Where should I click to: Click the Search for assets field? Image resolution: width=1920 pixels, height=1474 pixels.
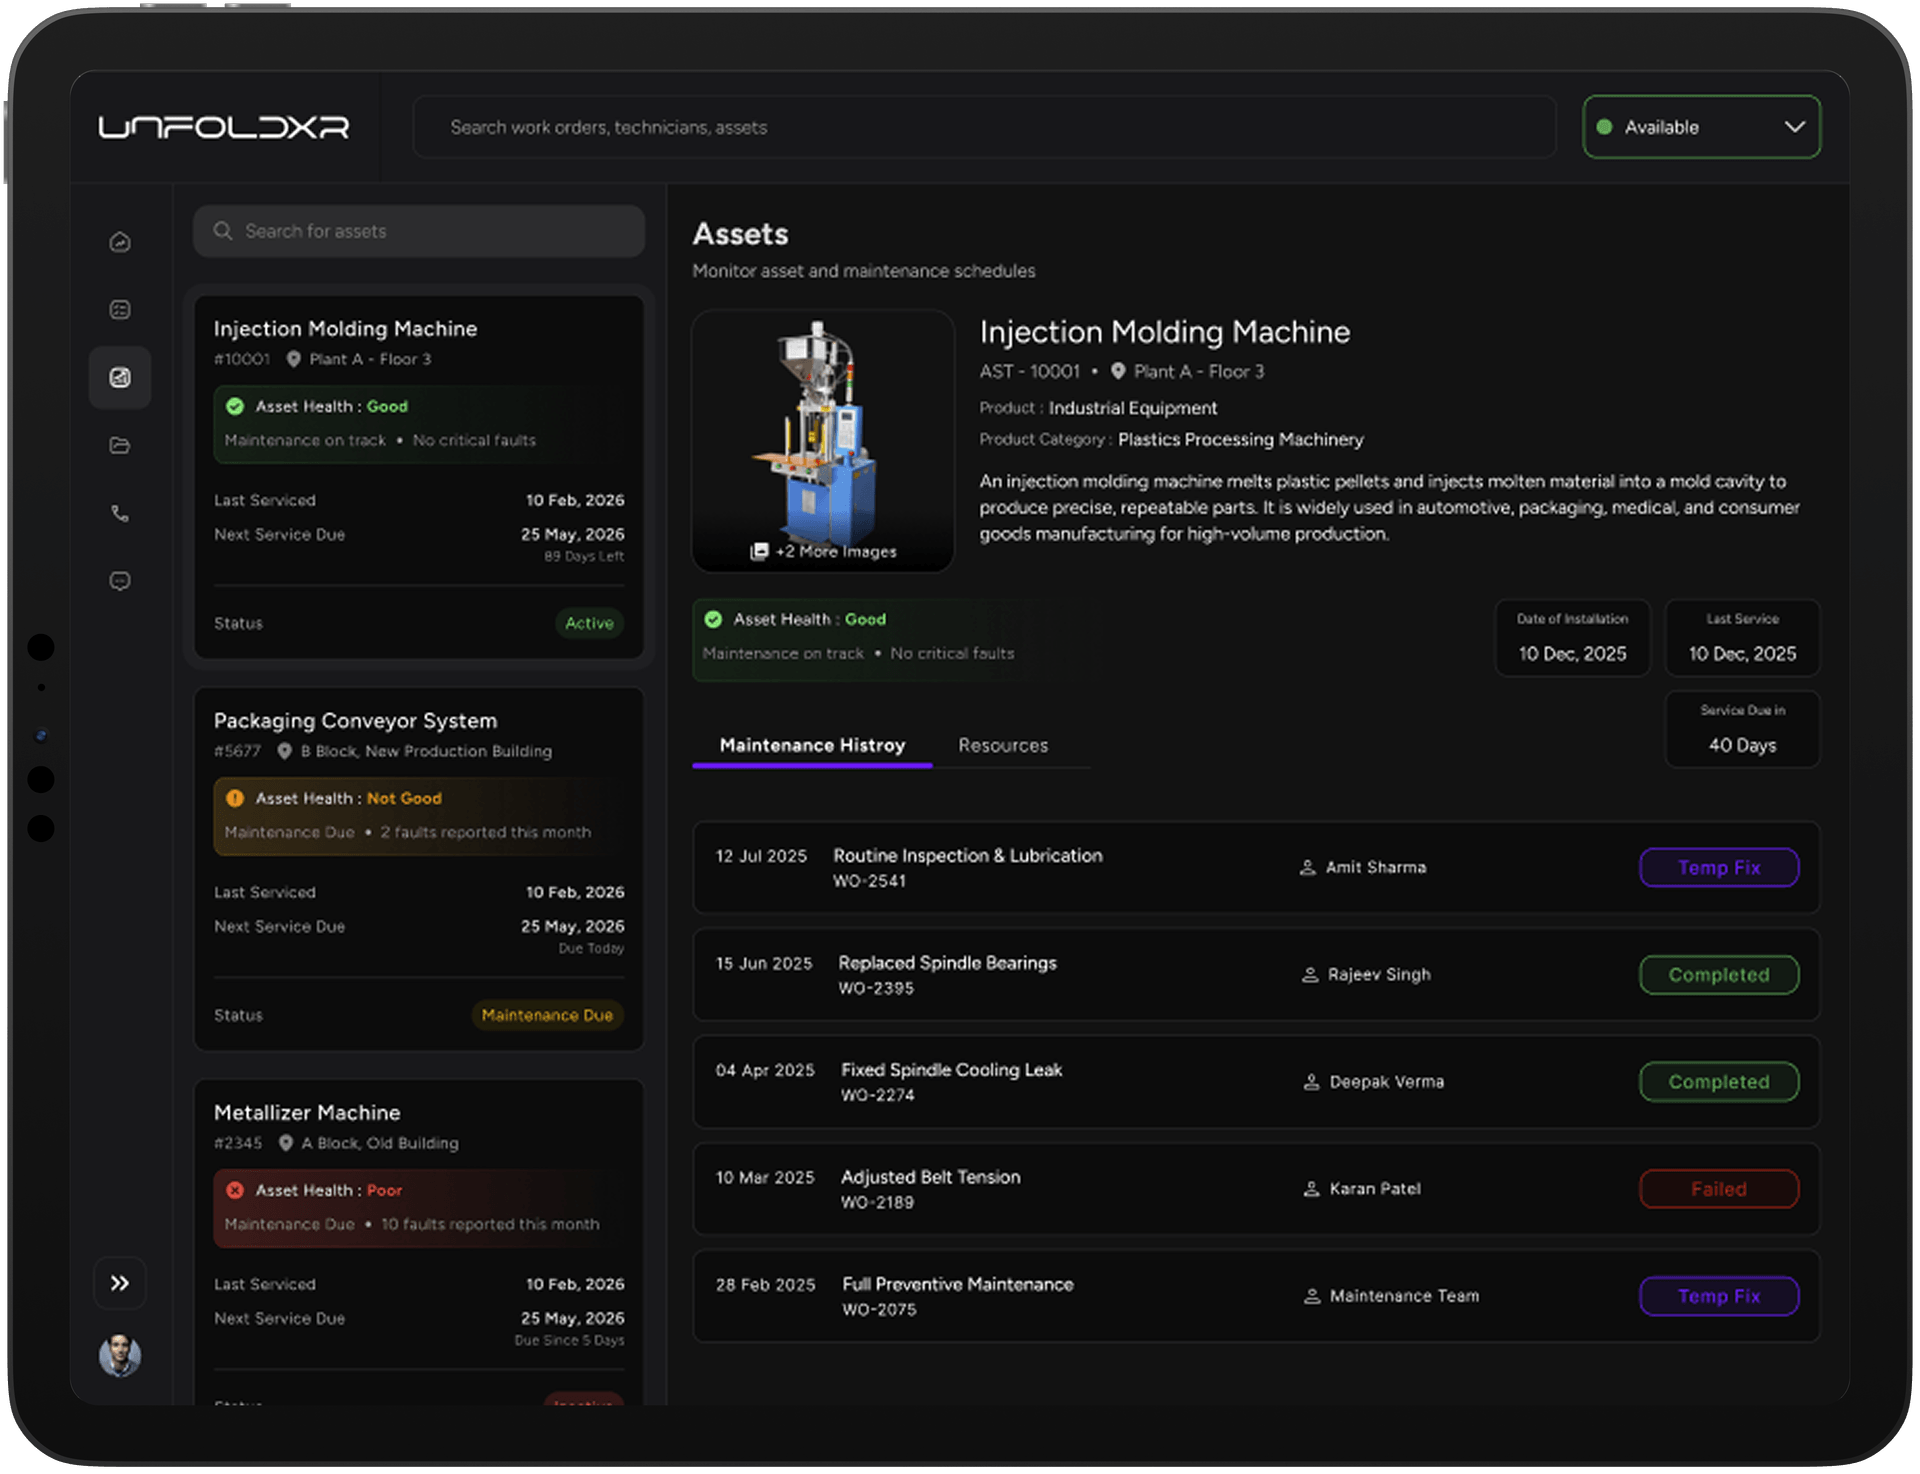[x=430, y=231]
